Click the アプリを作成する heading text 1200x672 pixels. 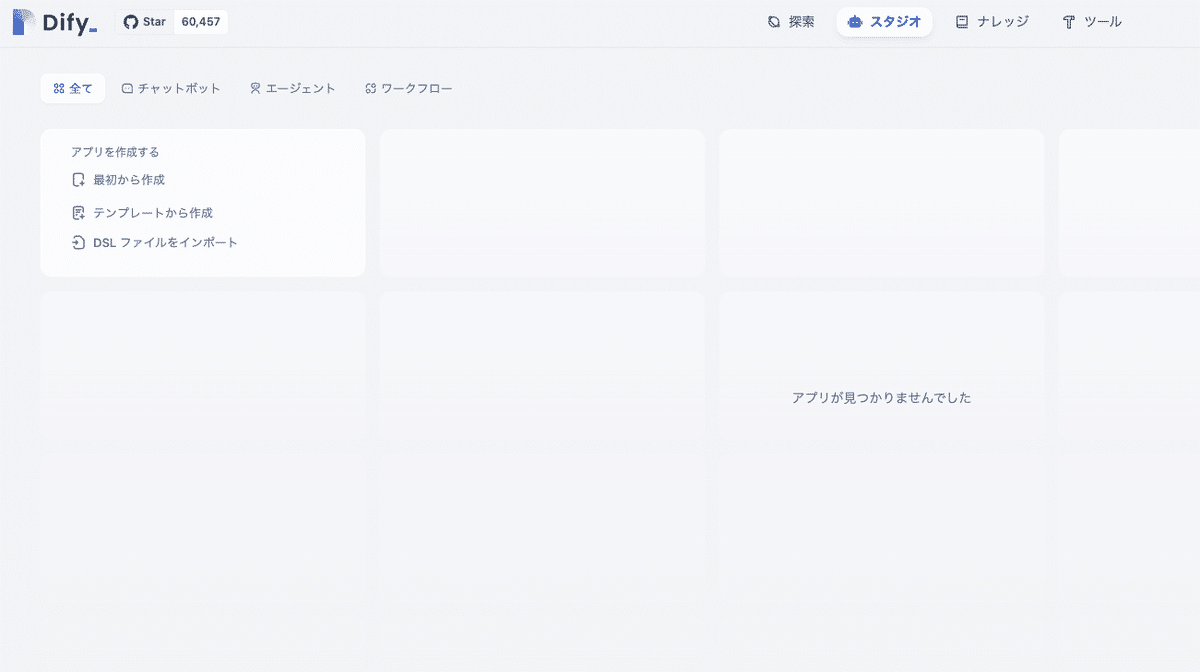[x=115, y=152]
